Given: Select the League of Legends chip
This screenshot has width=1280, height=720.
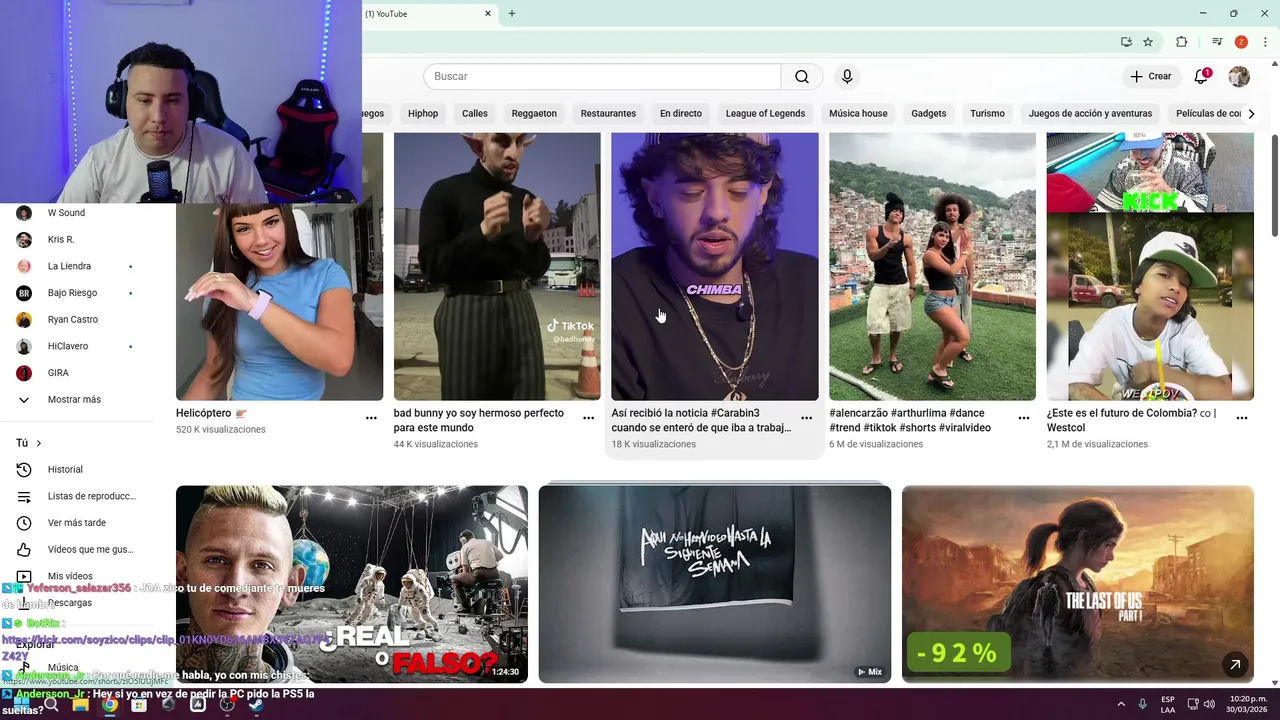Looking at the screenshot, I should (x=765, y=114).
